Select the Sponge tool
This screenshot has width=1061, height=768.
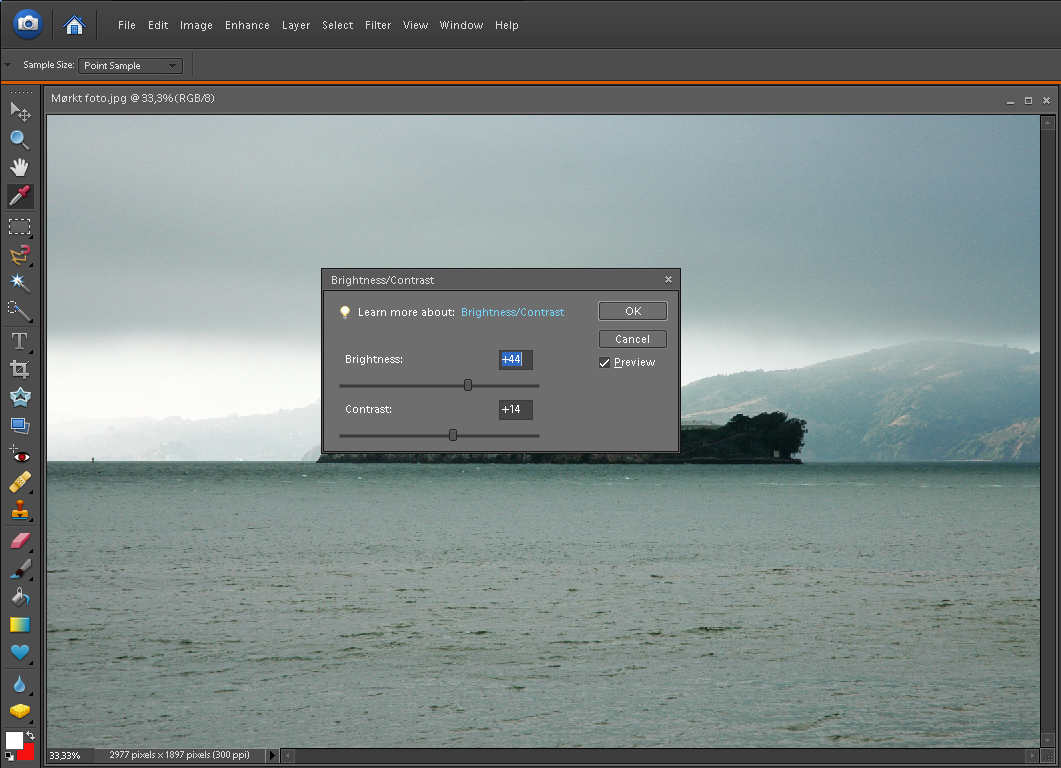click(19, 711)
